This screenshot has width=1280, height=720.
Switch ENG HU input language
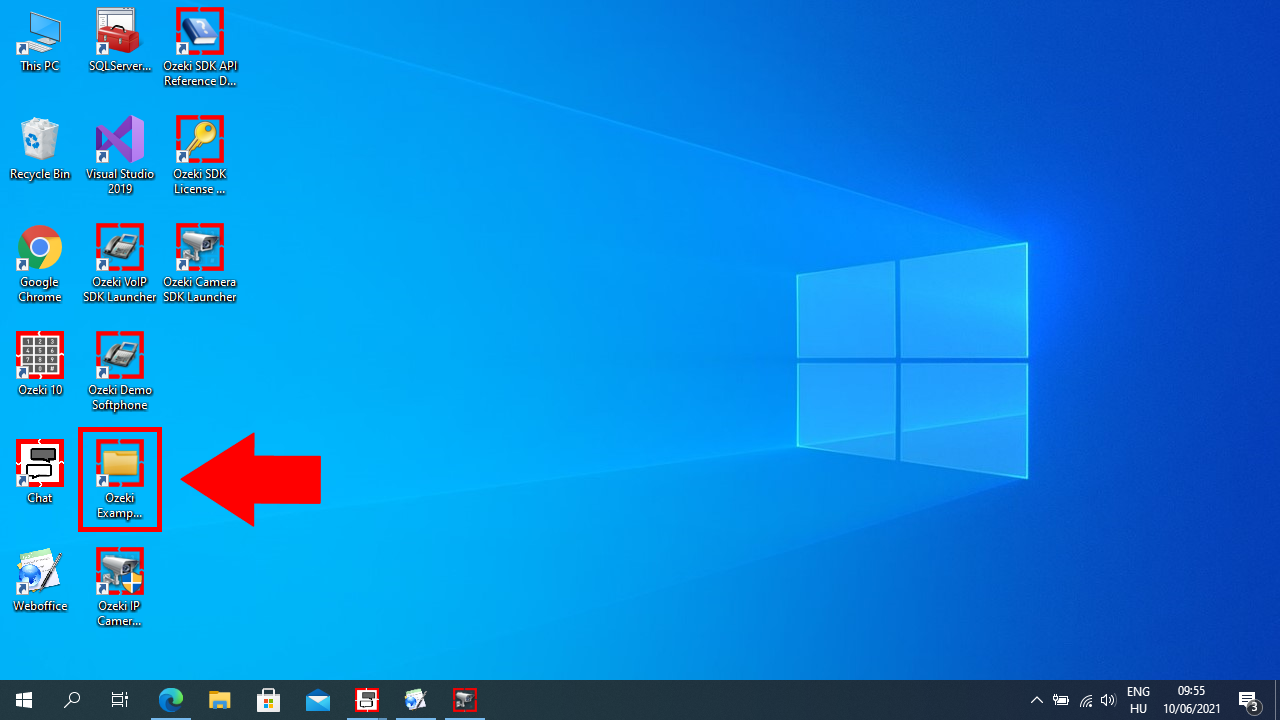(1138, 700)
